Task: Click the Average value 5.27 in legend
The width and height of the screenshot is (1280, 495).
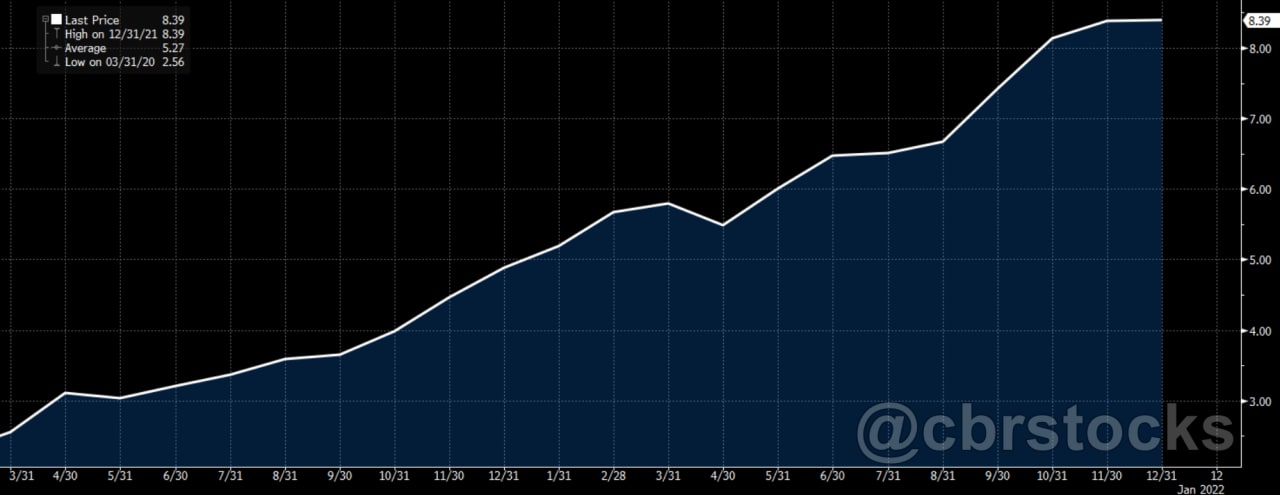Action: pyautogui.click(x=173, y=48)
